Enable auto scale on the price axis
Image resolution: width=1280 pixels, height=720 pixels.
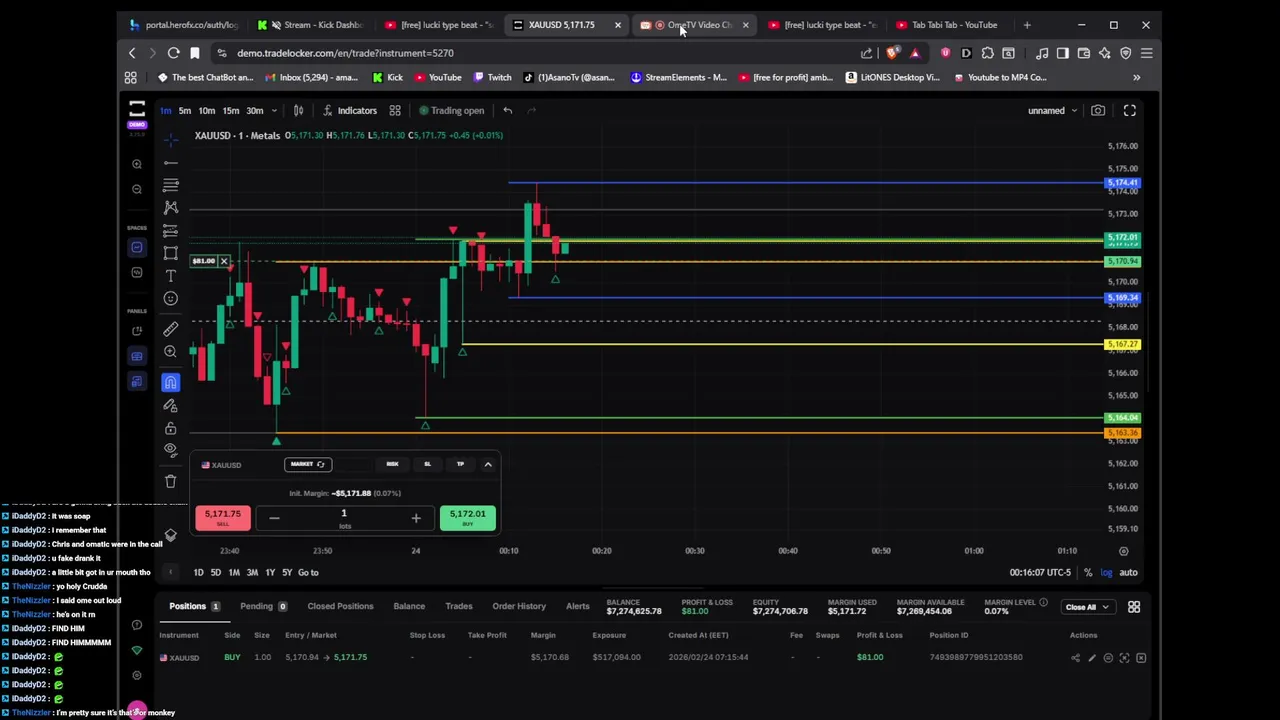1128,573
